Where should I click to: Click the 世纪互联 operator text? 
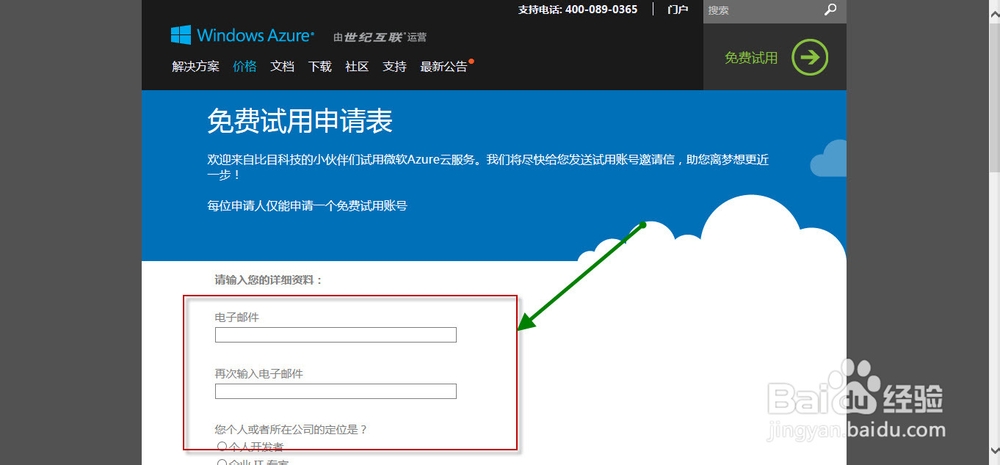point(373,37)
